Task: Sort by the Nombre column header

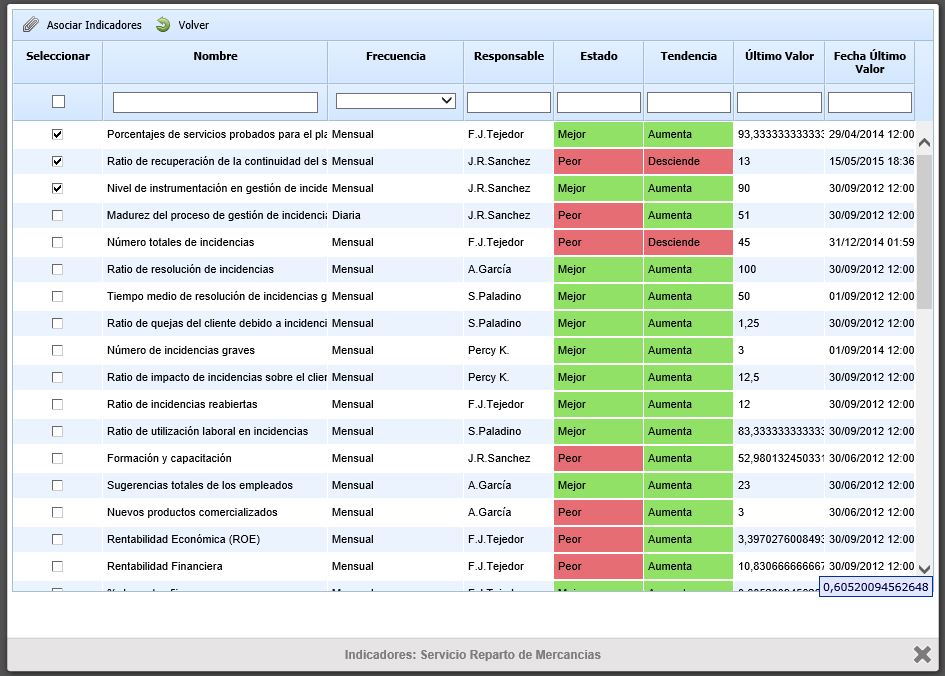Action: 215,57
